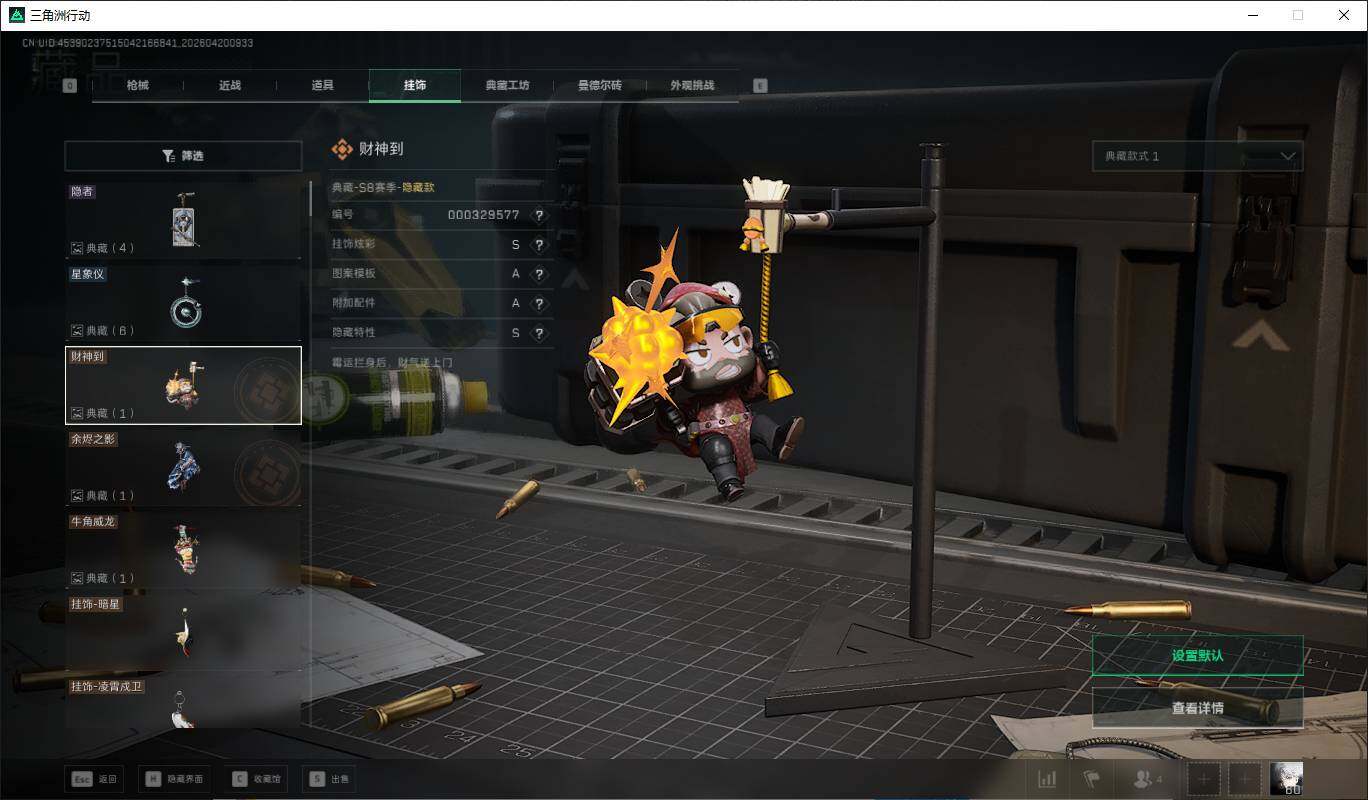This screenshot has height=800, width=1368.
Task: Click the S 出售 sell button
Action: 329,779
